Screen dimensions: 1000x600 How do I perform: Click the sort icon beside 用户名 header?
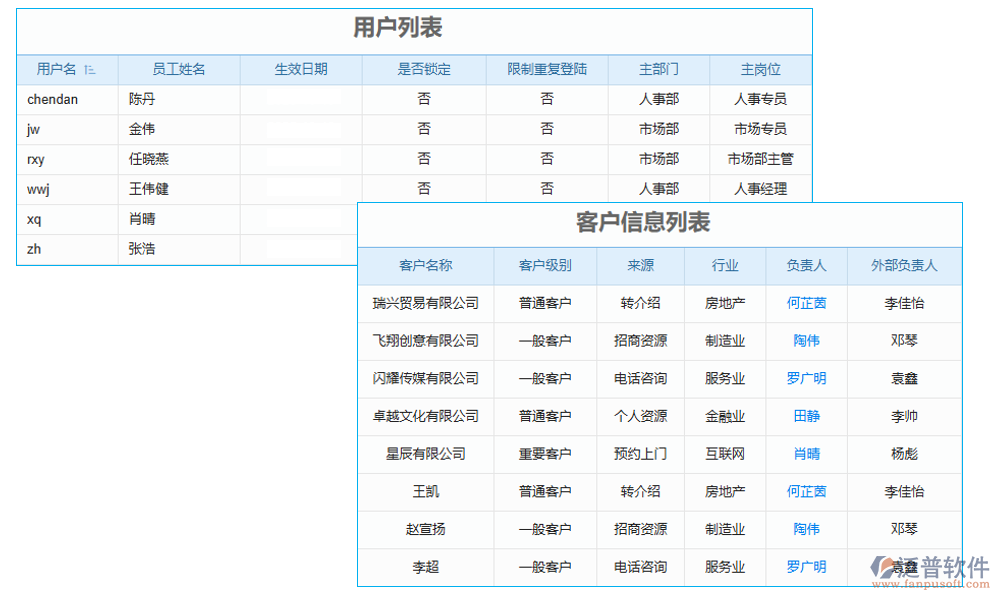90,69
